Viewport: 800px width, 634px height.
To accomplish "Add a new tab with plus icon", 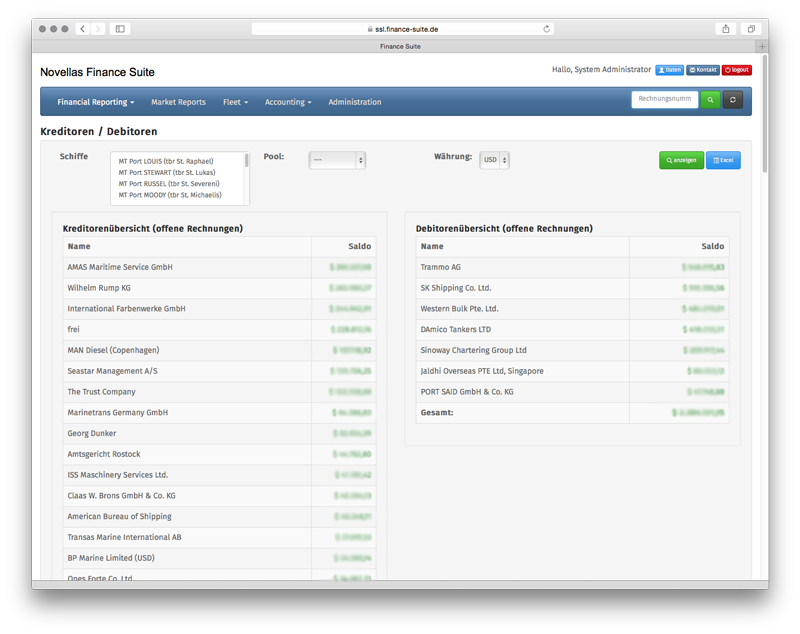I will 762,46.
